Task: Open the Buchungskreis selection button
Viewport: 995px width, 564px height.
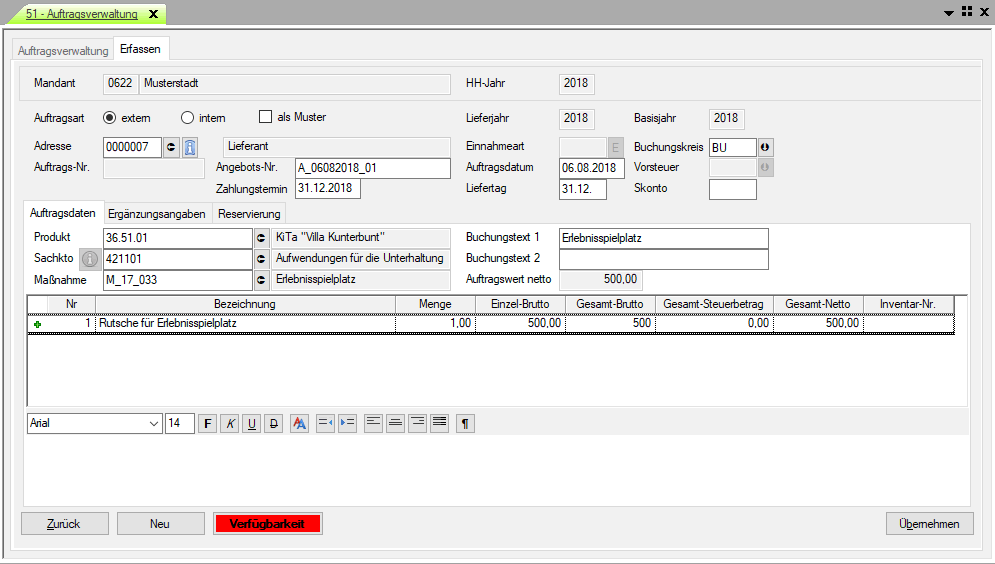Action: click(766, 147)
